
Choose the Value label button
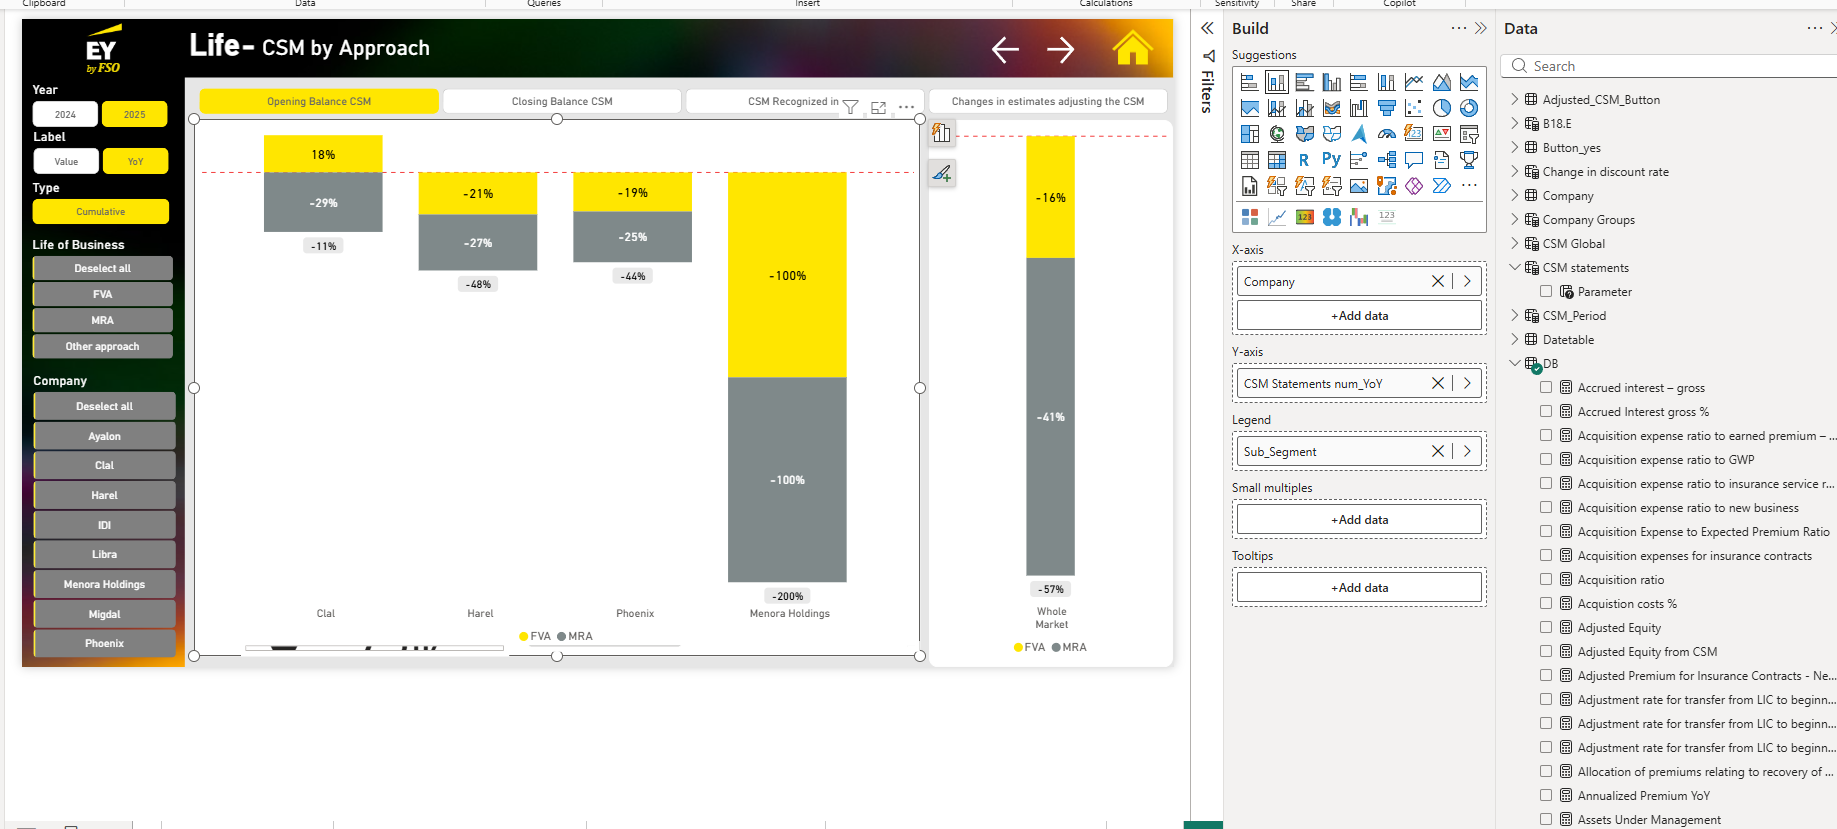(x=66, y=161)
